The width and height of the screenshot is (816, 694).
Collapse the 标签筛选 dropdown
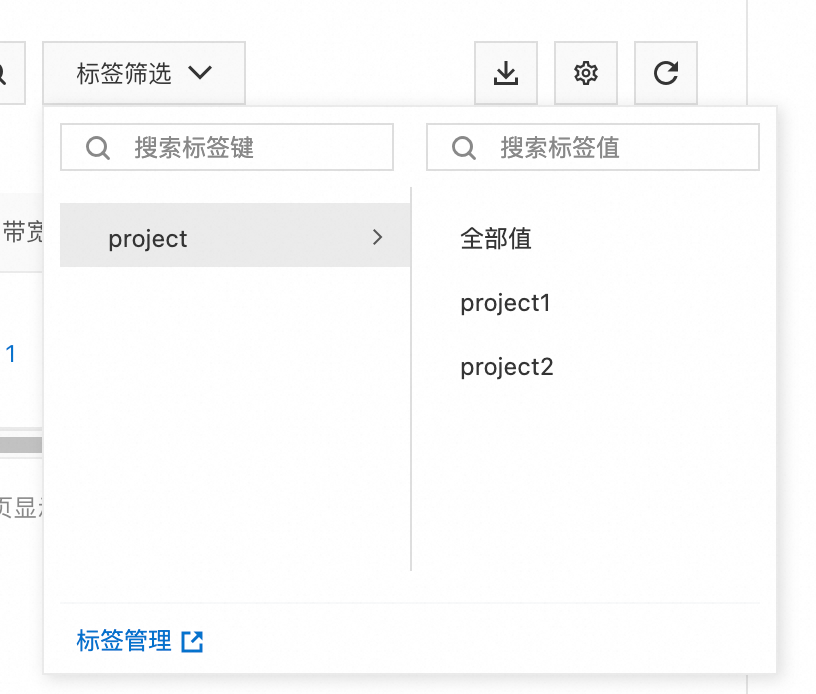coord(144,73)
